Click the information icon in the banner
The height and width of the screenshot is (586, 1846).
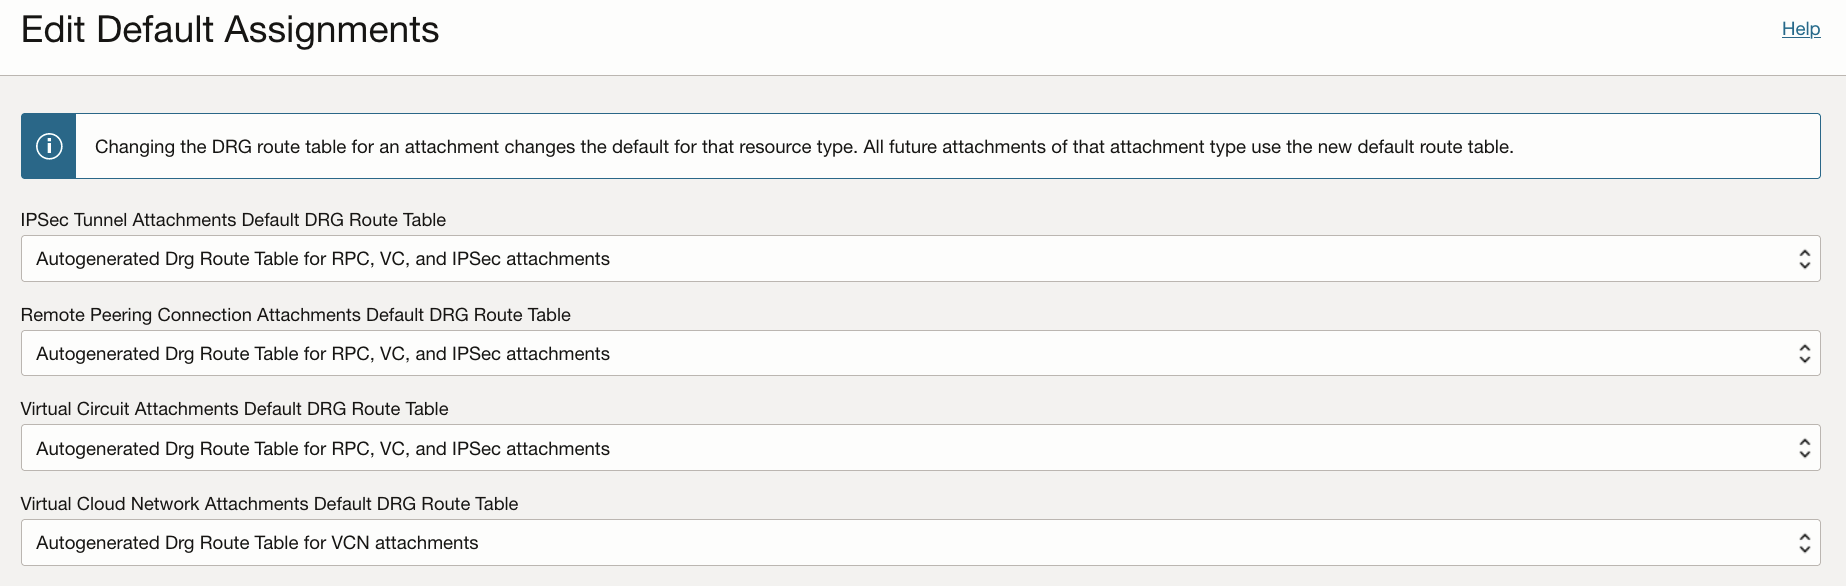pyautogui.click(x=47, y=145)
